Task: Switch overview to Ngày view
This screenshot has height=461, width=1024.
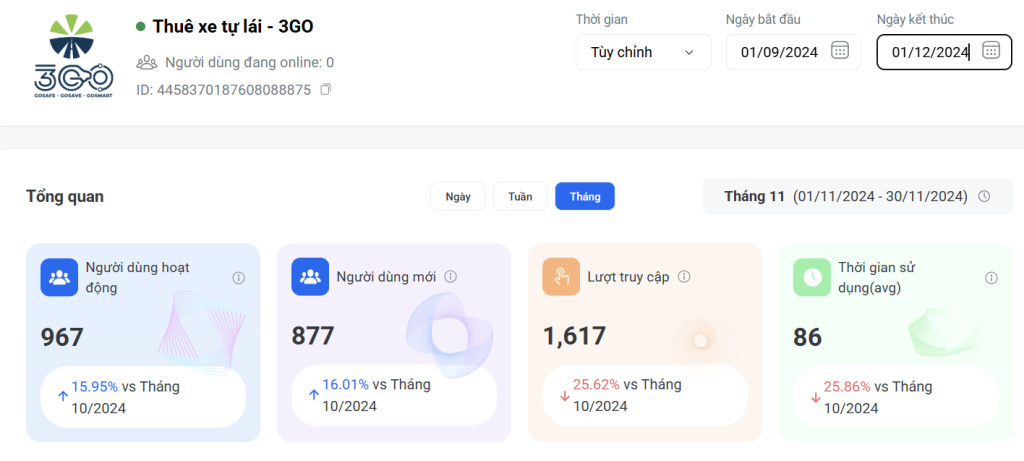Action: click(458, 196)
